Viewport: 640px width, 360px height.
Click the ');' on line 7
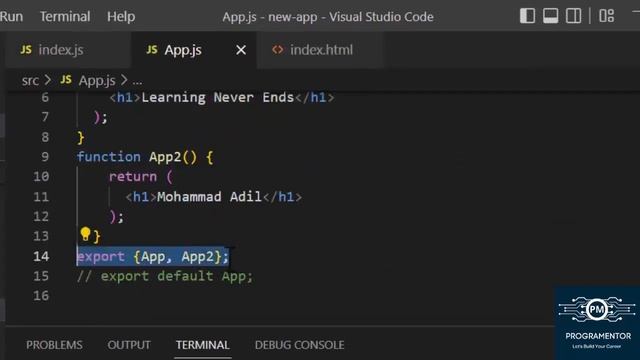101,118
